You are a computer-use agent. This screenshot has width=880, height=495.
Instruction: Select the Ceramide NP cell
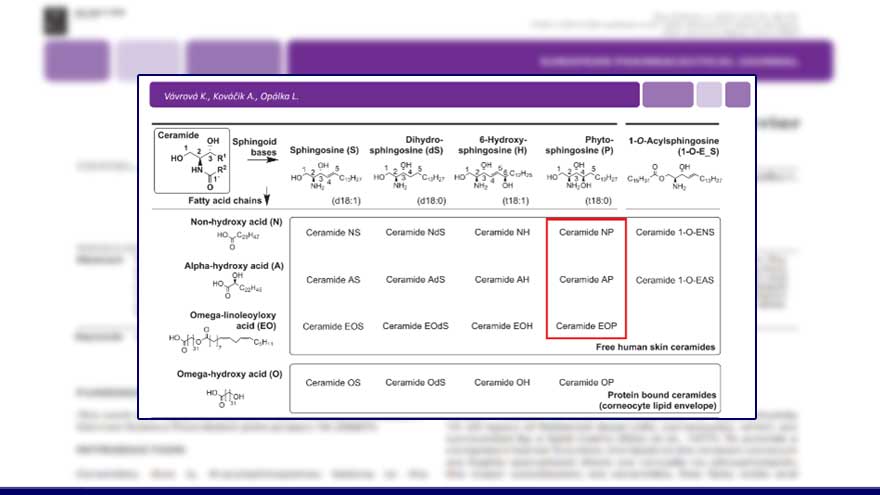pos(585,232)
